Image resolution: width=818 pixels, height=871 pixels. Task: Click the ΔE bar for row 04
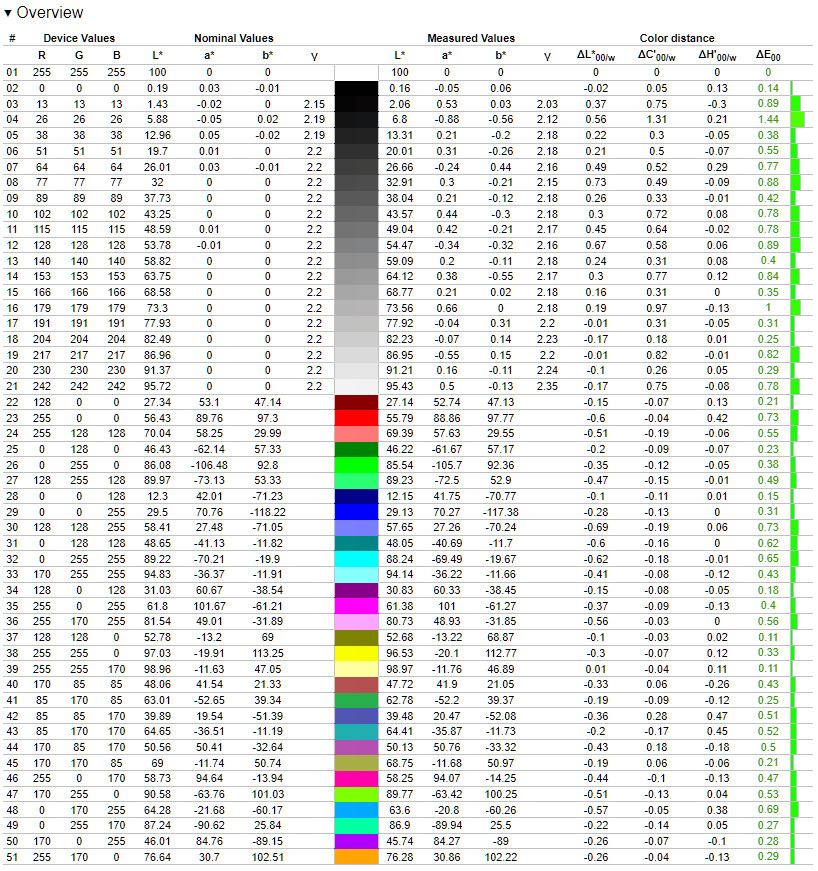coord(797,119)
